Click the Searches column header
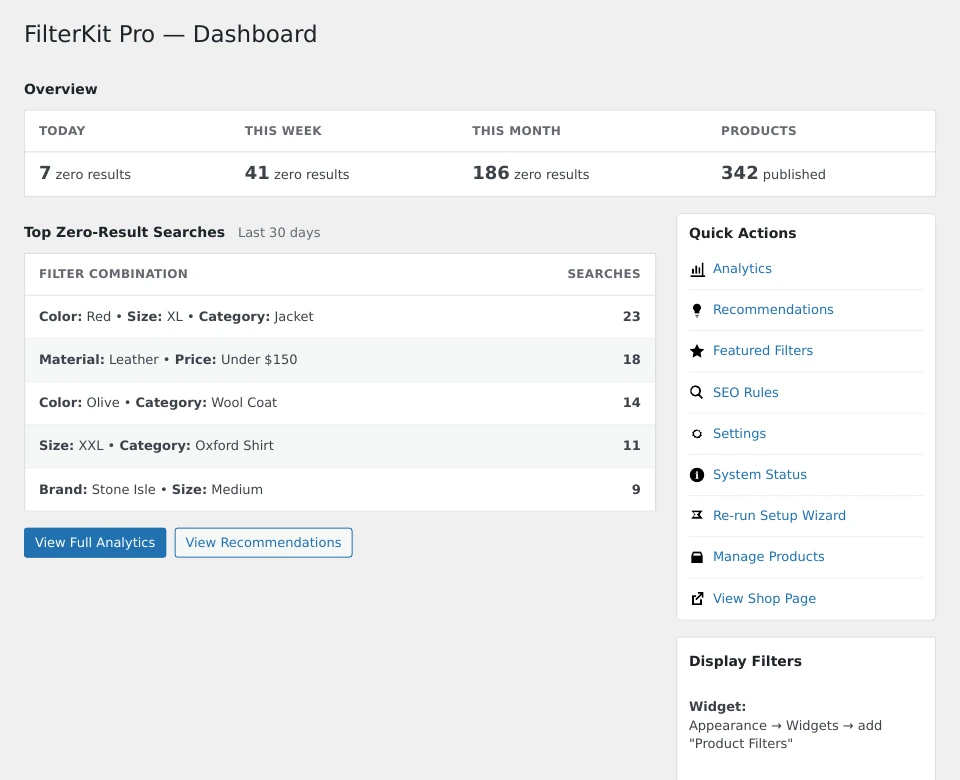 [604, 274]
